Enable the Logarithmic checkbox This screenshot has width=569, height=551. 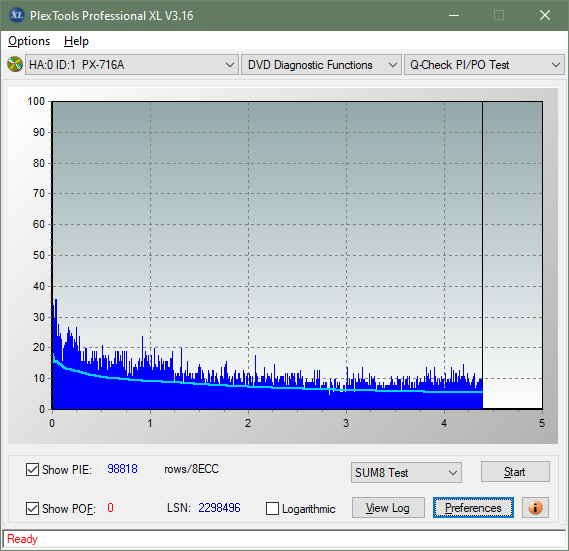click(x=272, y=509)
